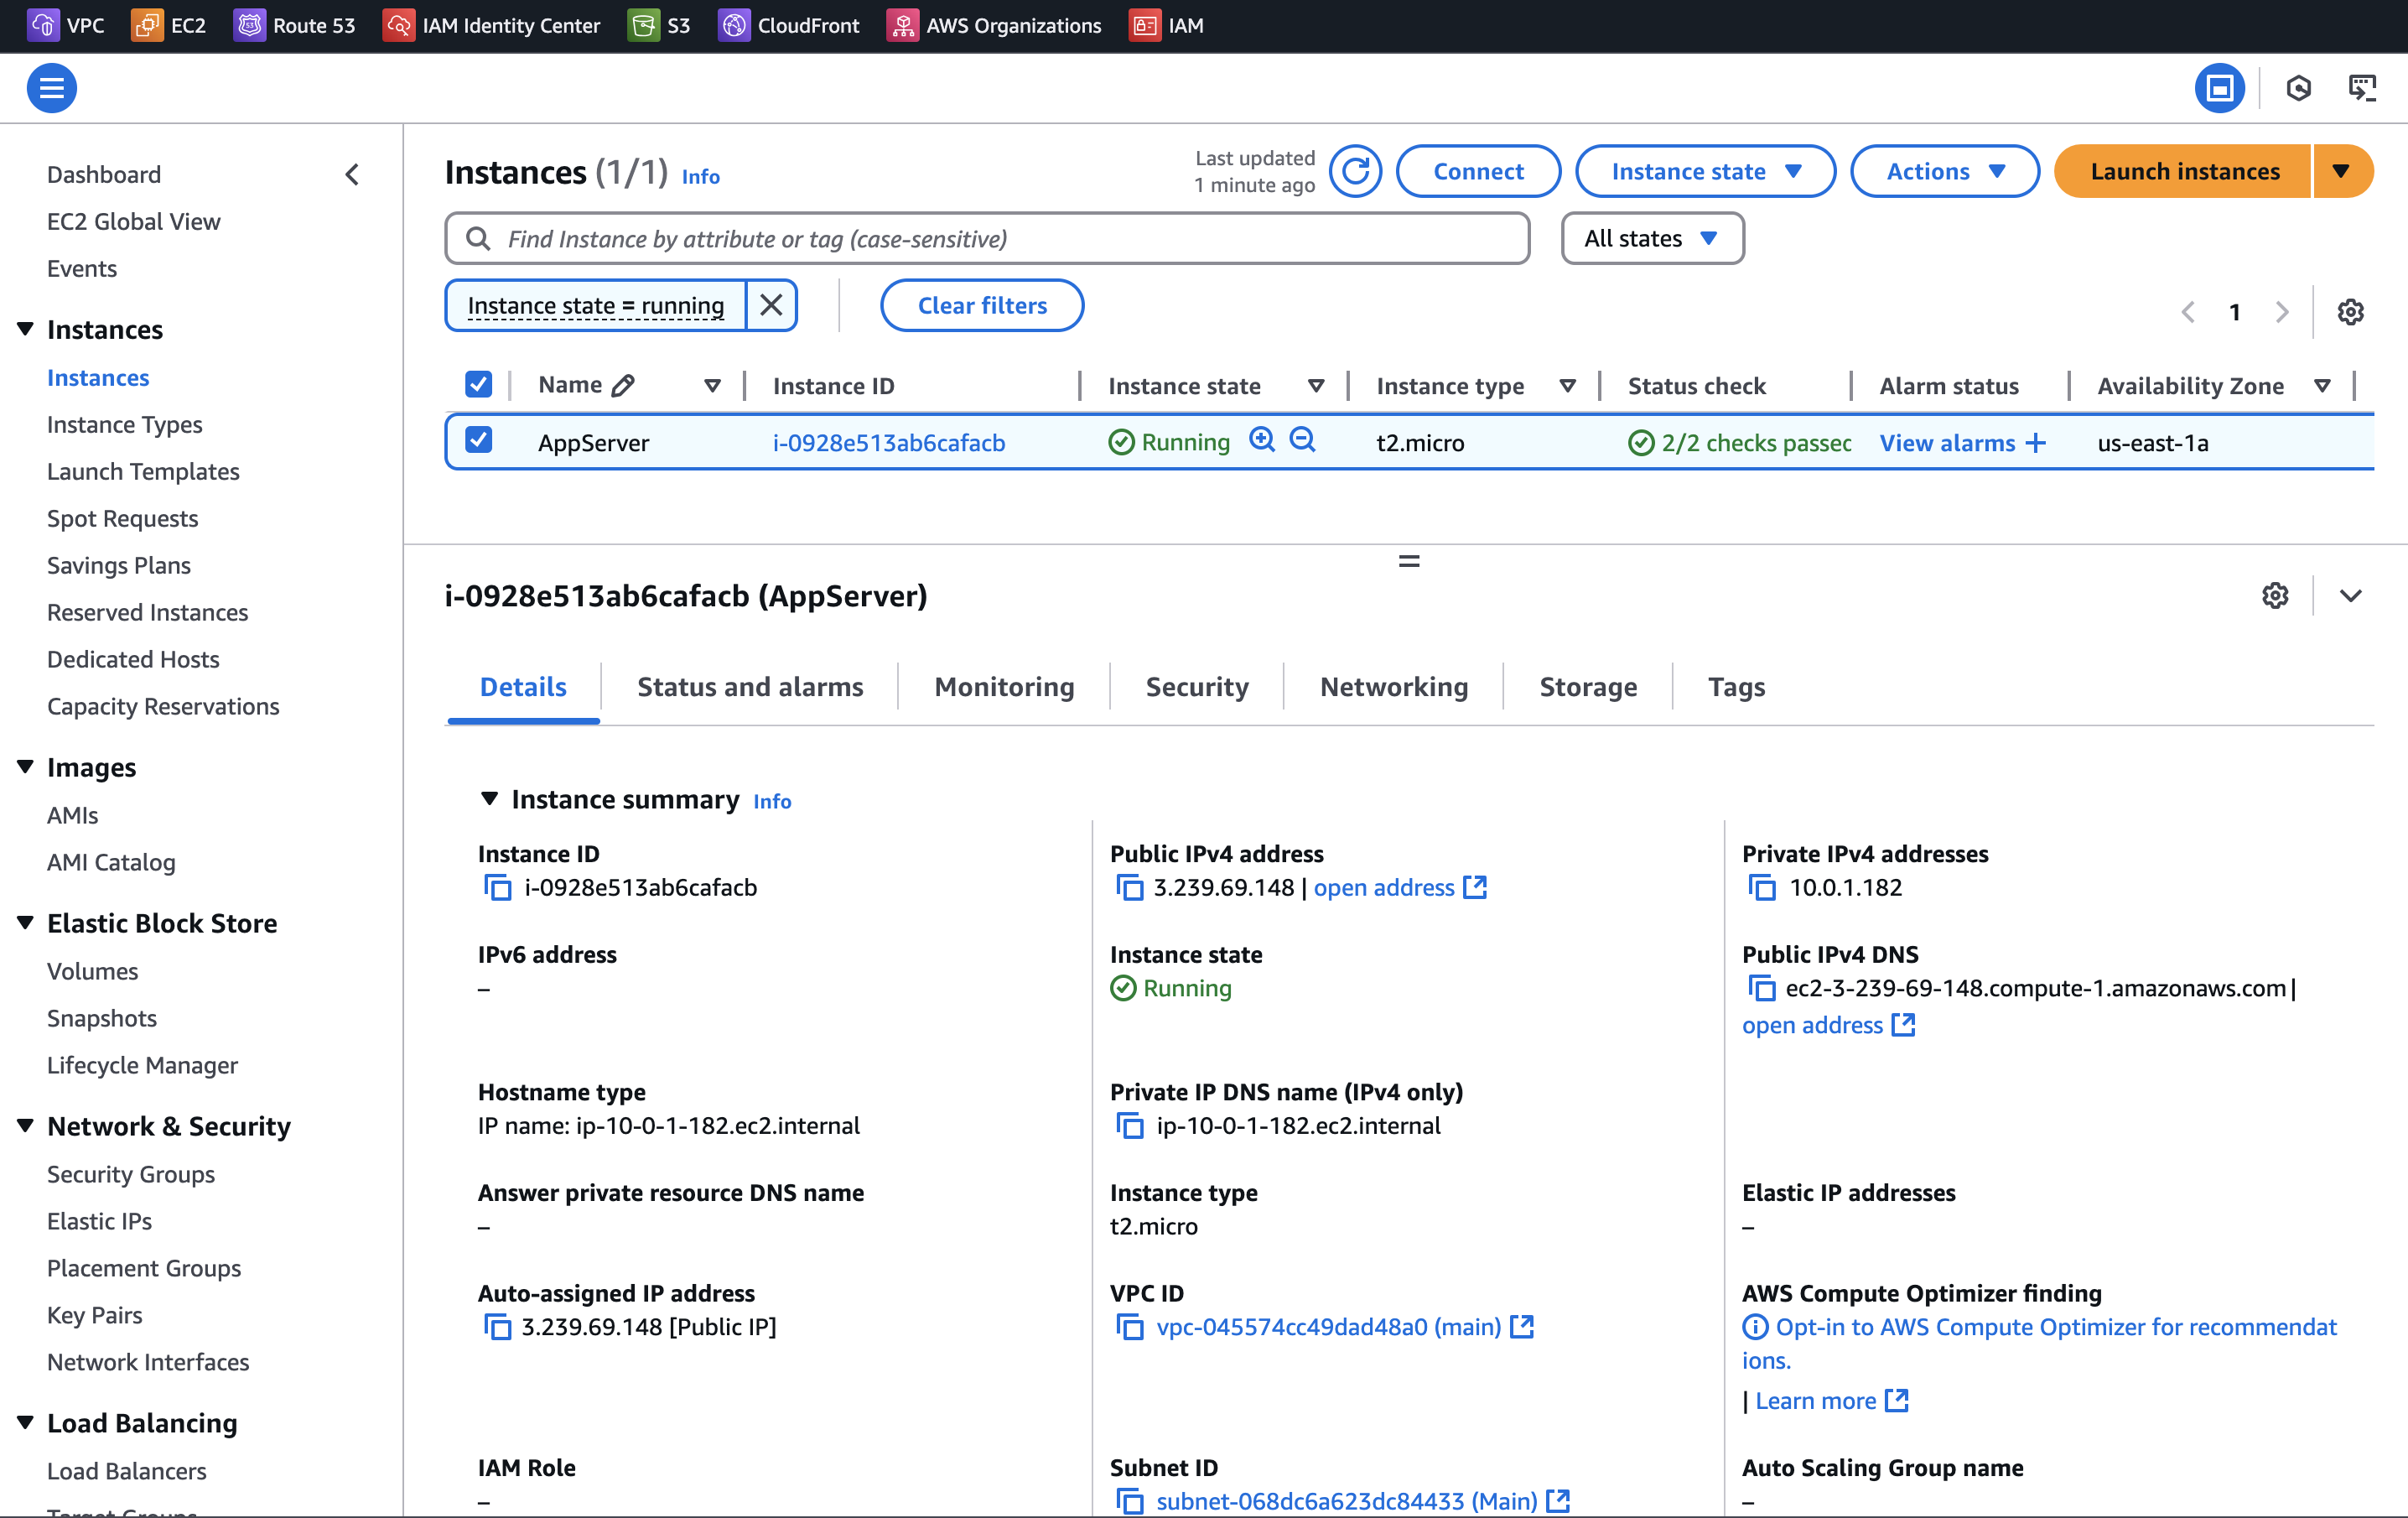This screenshot has width=2408, height=1518.
Task: Switch to the Storage tab
Action: (1588, 687)
